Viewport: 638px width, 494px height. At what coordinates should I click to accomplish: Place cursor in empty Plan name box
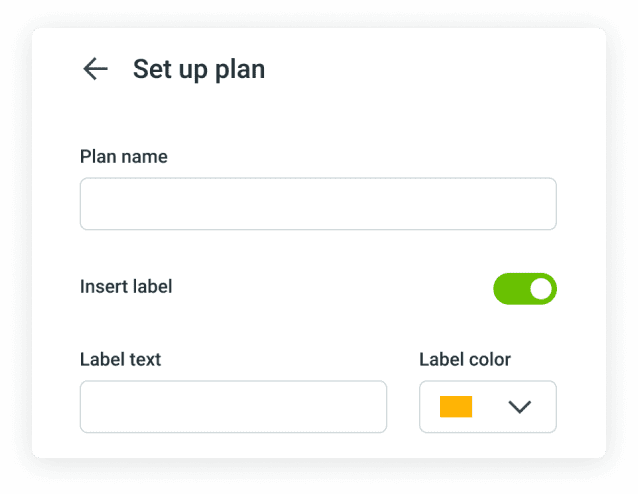coord(317,204)
